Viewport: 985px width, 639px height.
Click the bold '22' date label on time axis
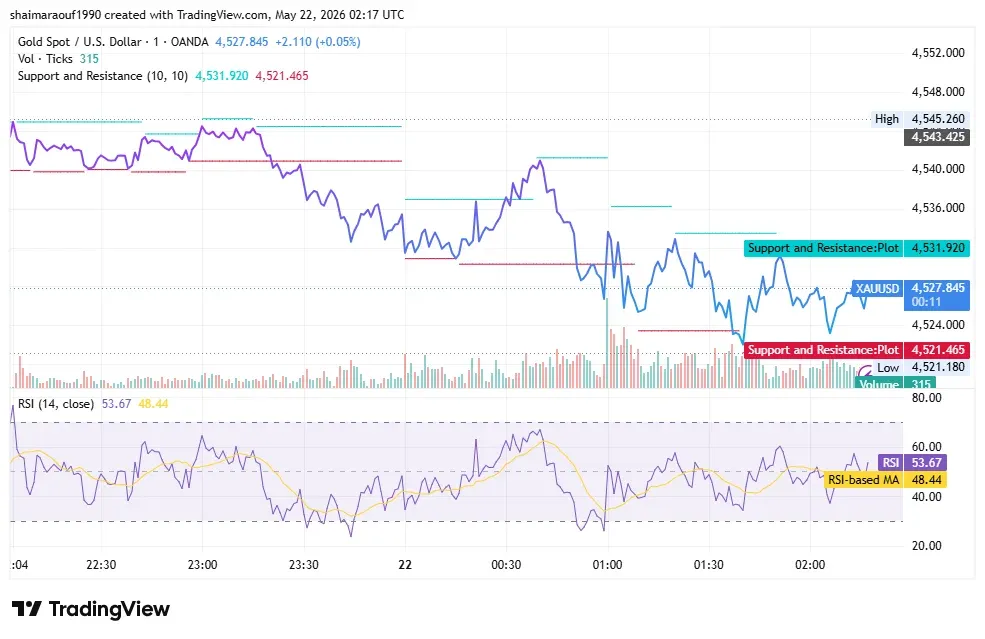[405, 565]
